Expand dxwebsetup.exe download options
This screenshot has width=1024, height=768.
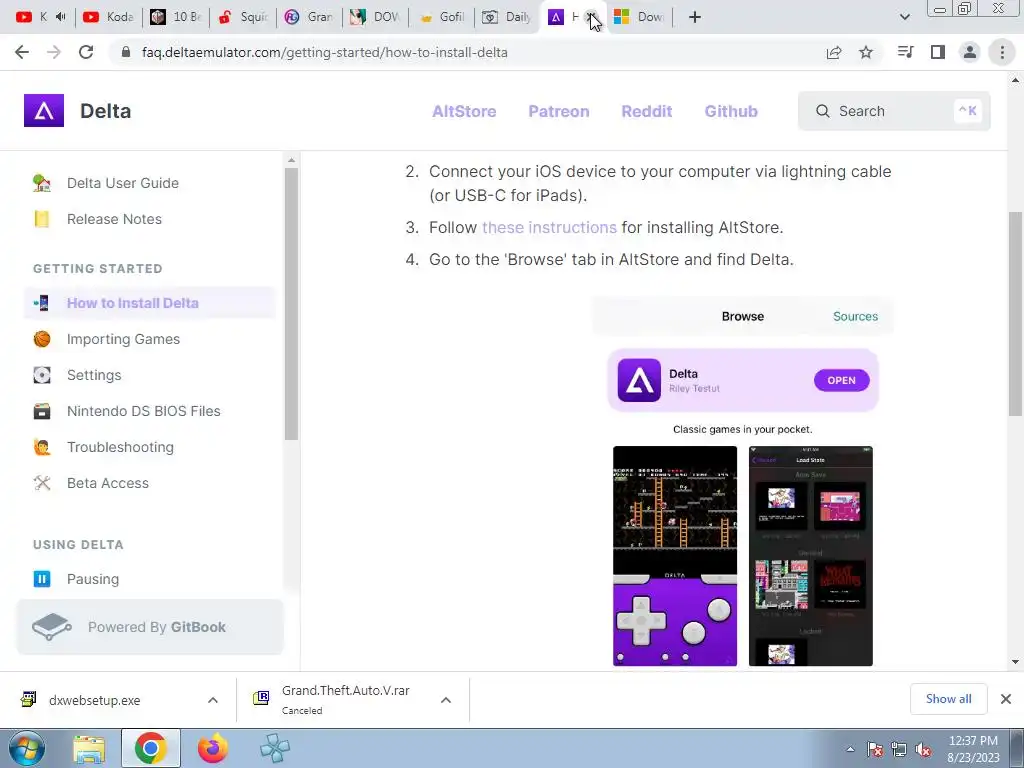[x=213, y=700]
